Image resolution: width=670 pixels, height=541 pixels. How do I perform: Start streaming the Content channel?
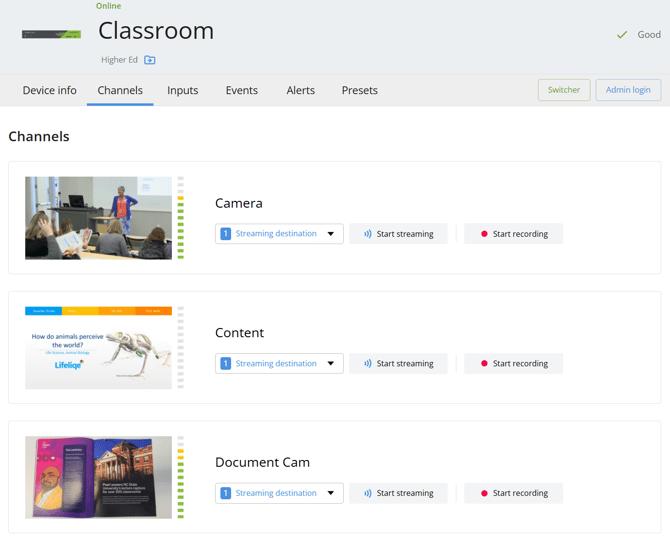coord(398,364)
